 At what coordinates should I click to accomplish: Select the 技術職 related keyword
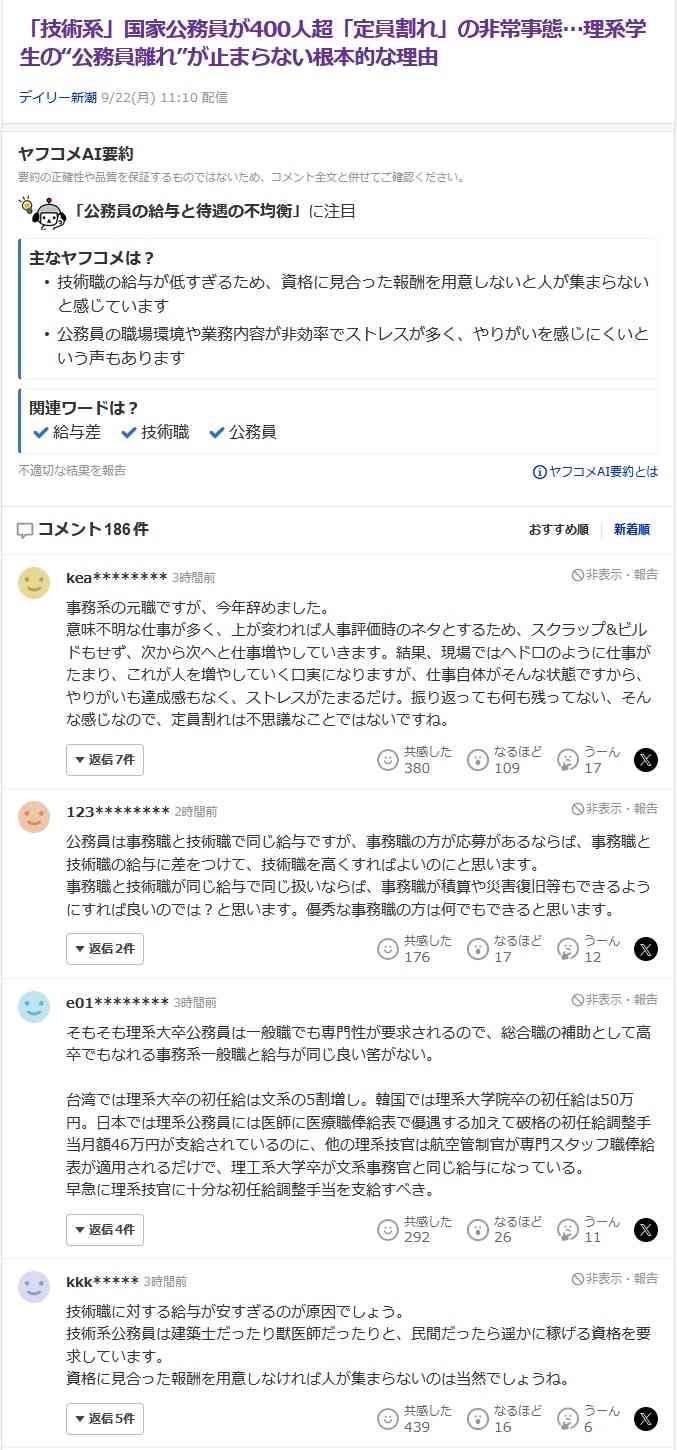point(156,432)
